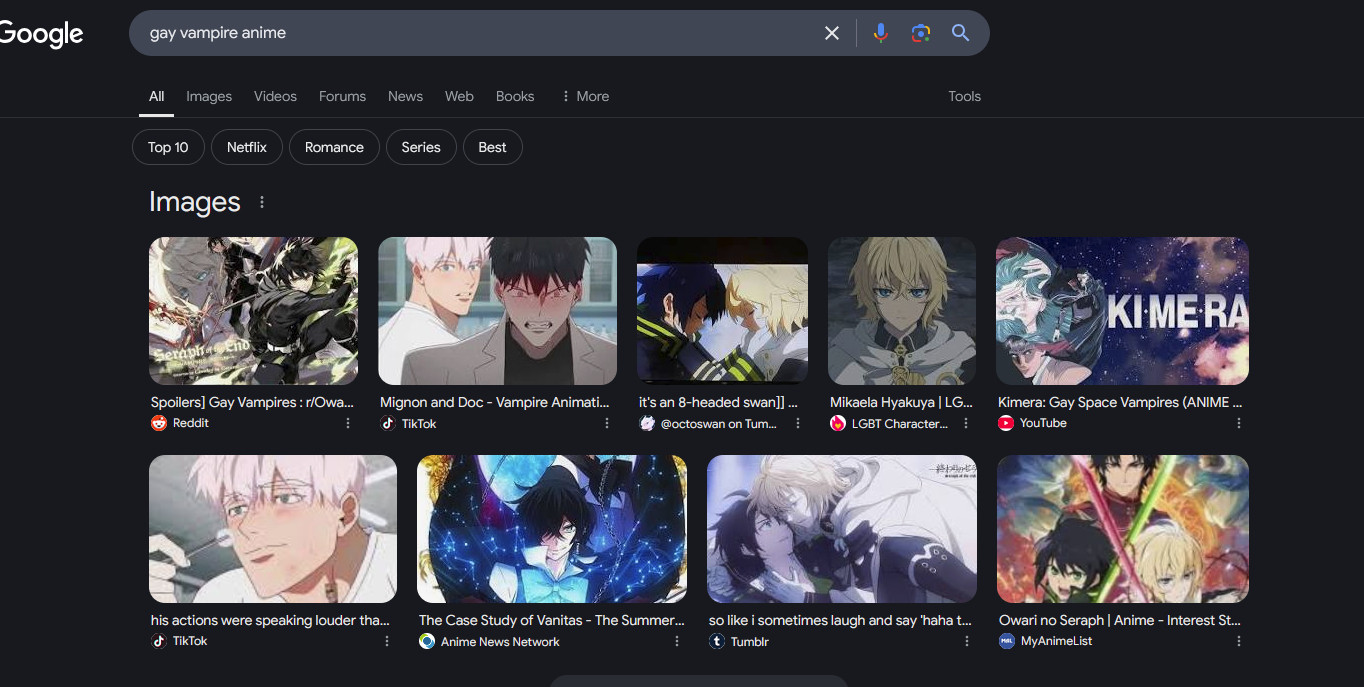Open the 'so like i sometimes laugh' thumbnail

(842, 529)
